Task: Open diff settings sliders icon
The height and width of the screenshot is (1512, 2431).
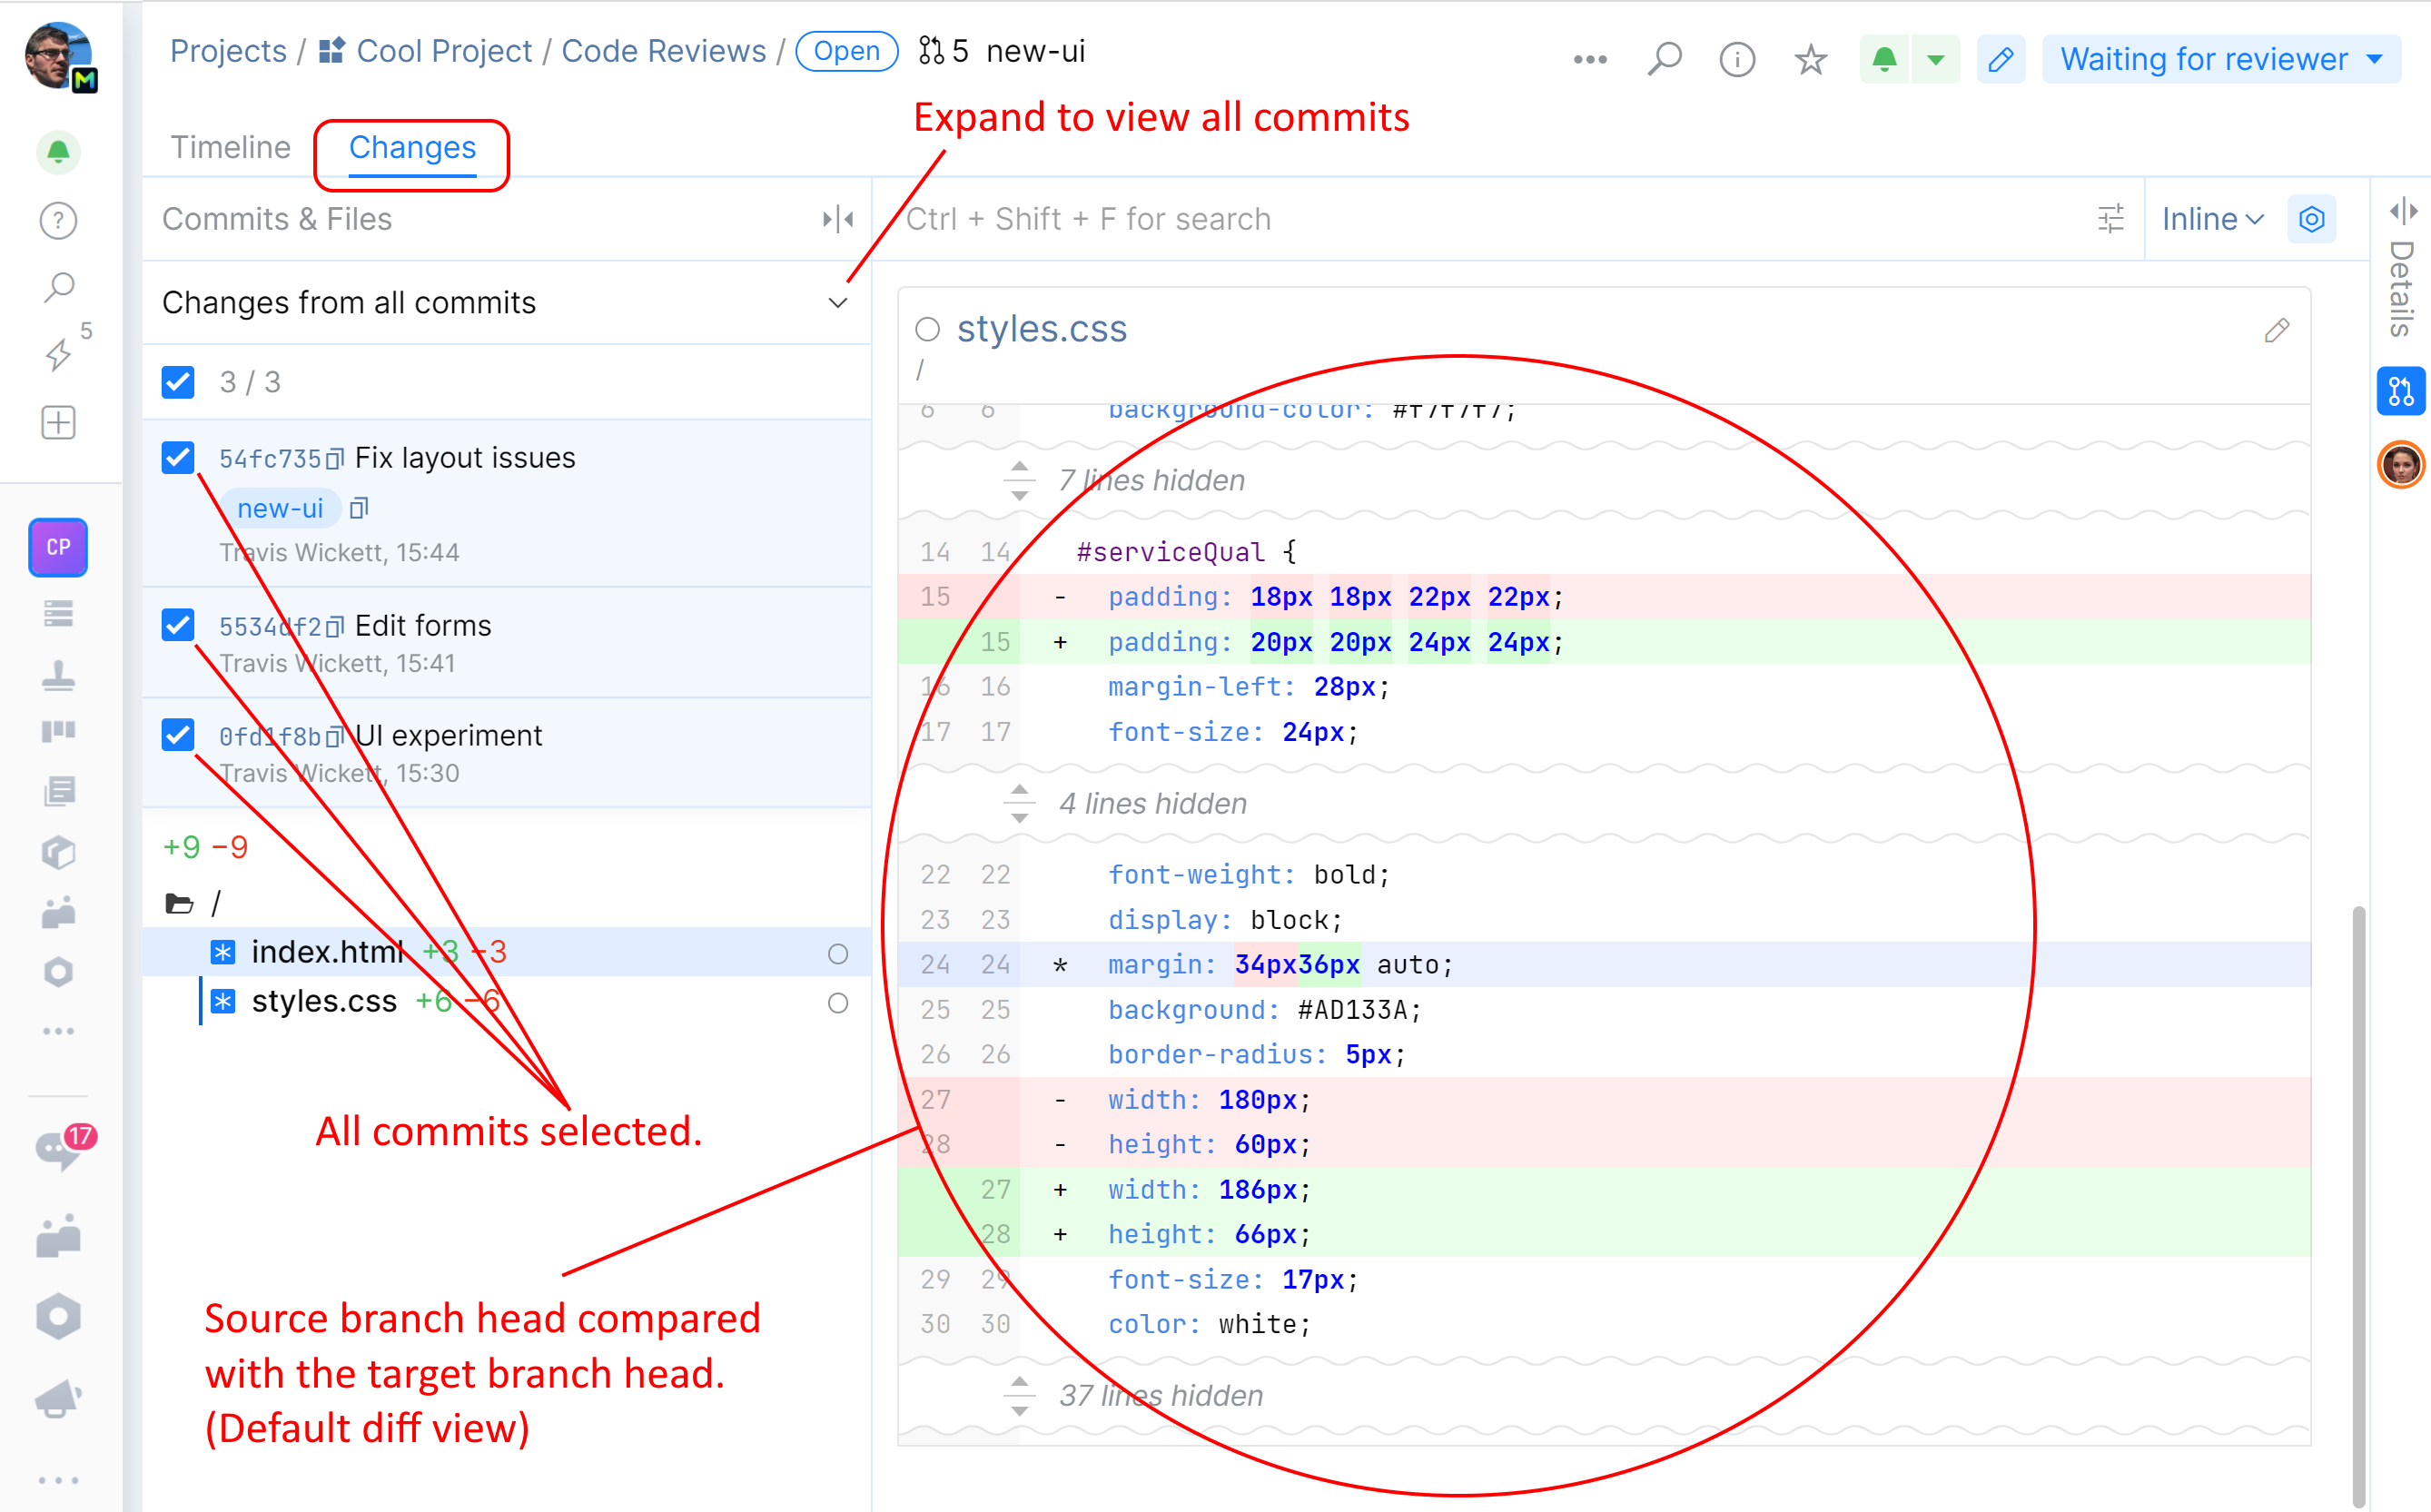Action: coord(2110,219)
